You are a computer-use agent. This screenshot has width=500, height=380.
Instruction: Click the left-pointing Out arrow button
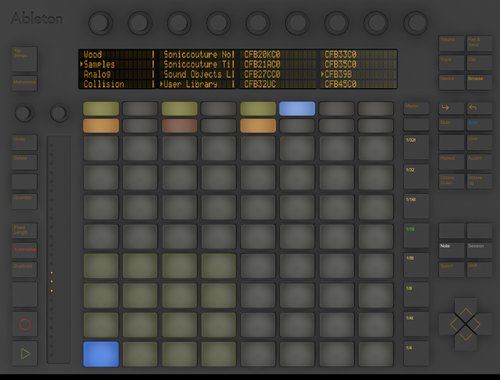click(479, 108)
